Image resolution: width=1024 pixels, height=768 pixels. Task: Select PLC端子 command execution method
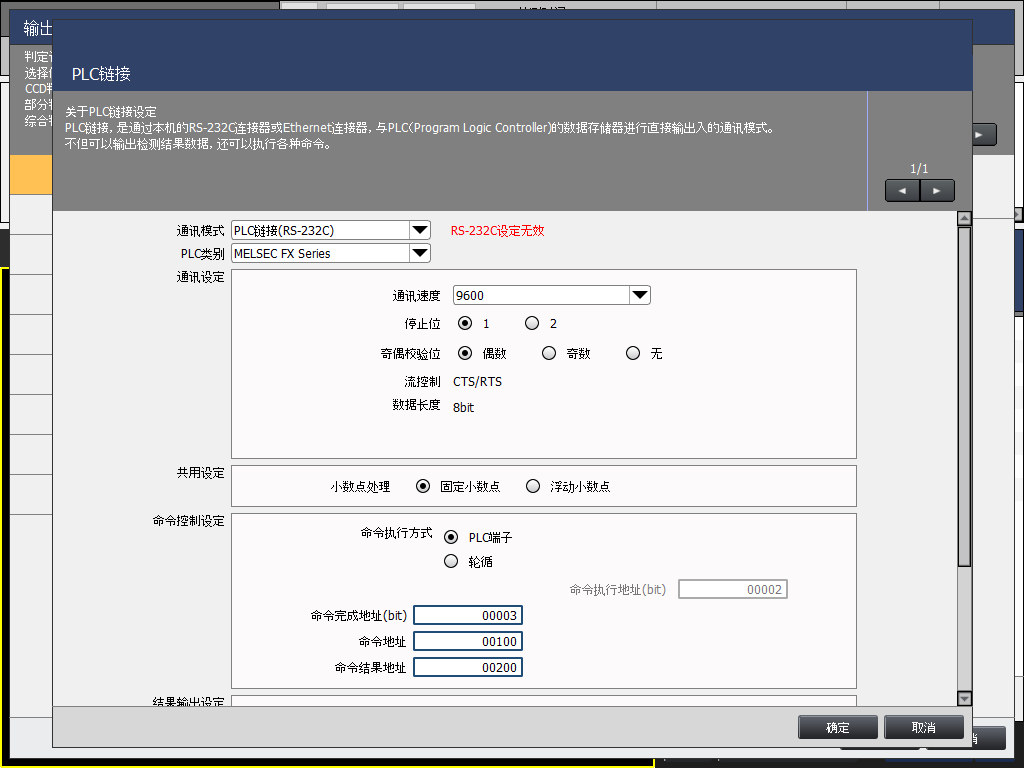pos(451,537)
